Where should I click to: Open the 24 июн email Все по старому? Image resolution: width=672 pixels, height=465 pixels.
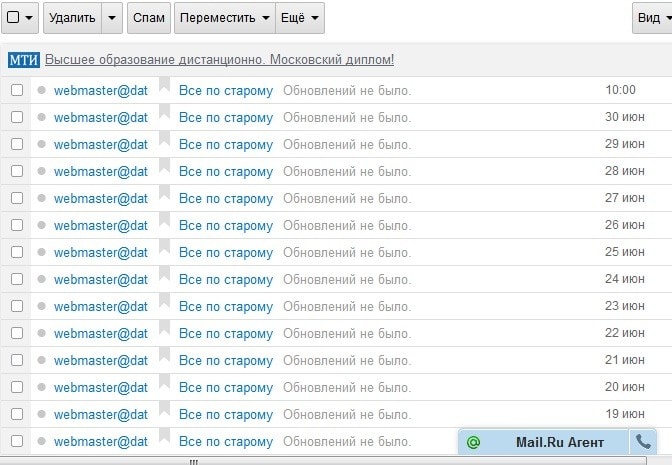click(225, 279)
